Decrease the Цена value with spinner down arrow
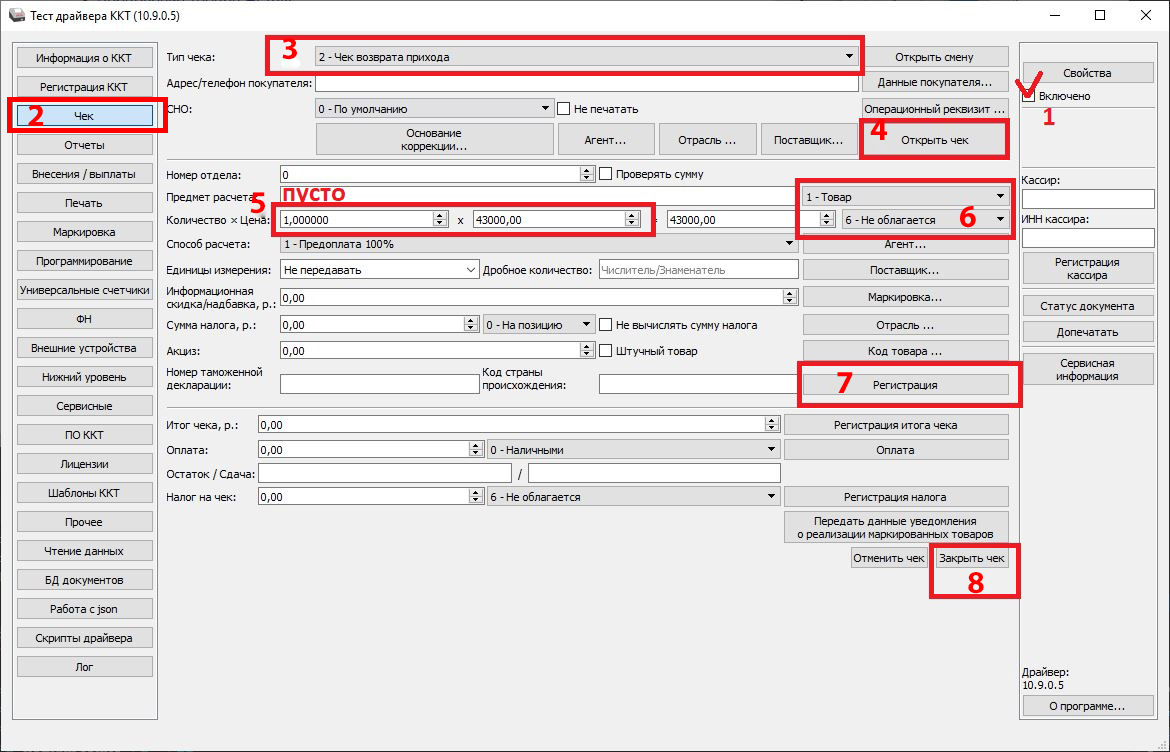 [x=632, y=224]
